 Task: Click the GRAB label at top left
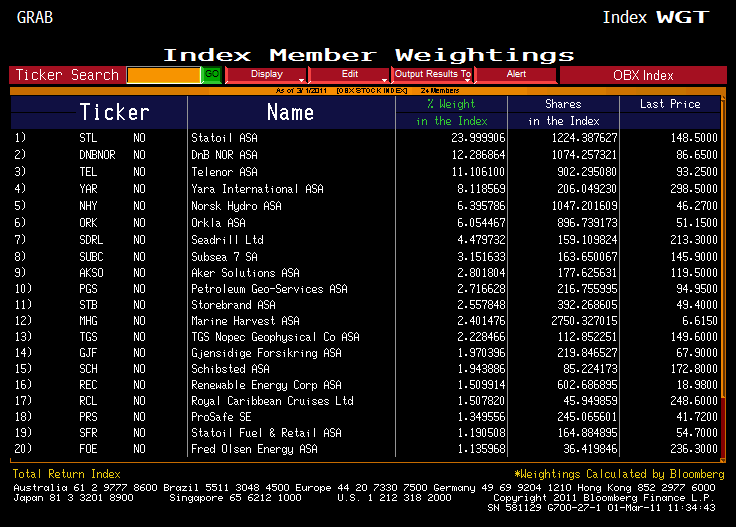(x=35, y=17)
